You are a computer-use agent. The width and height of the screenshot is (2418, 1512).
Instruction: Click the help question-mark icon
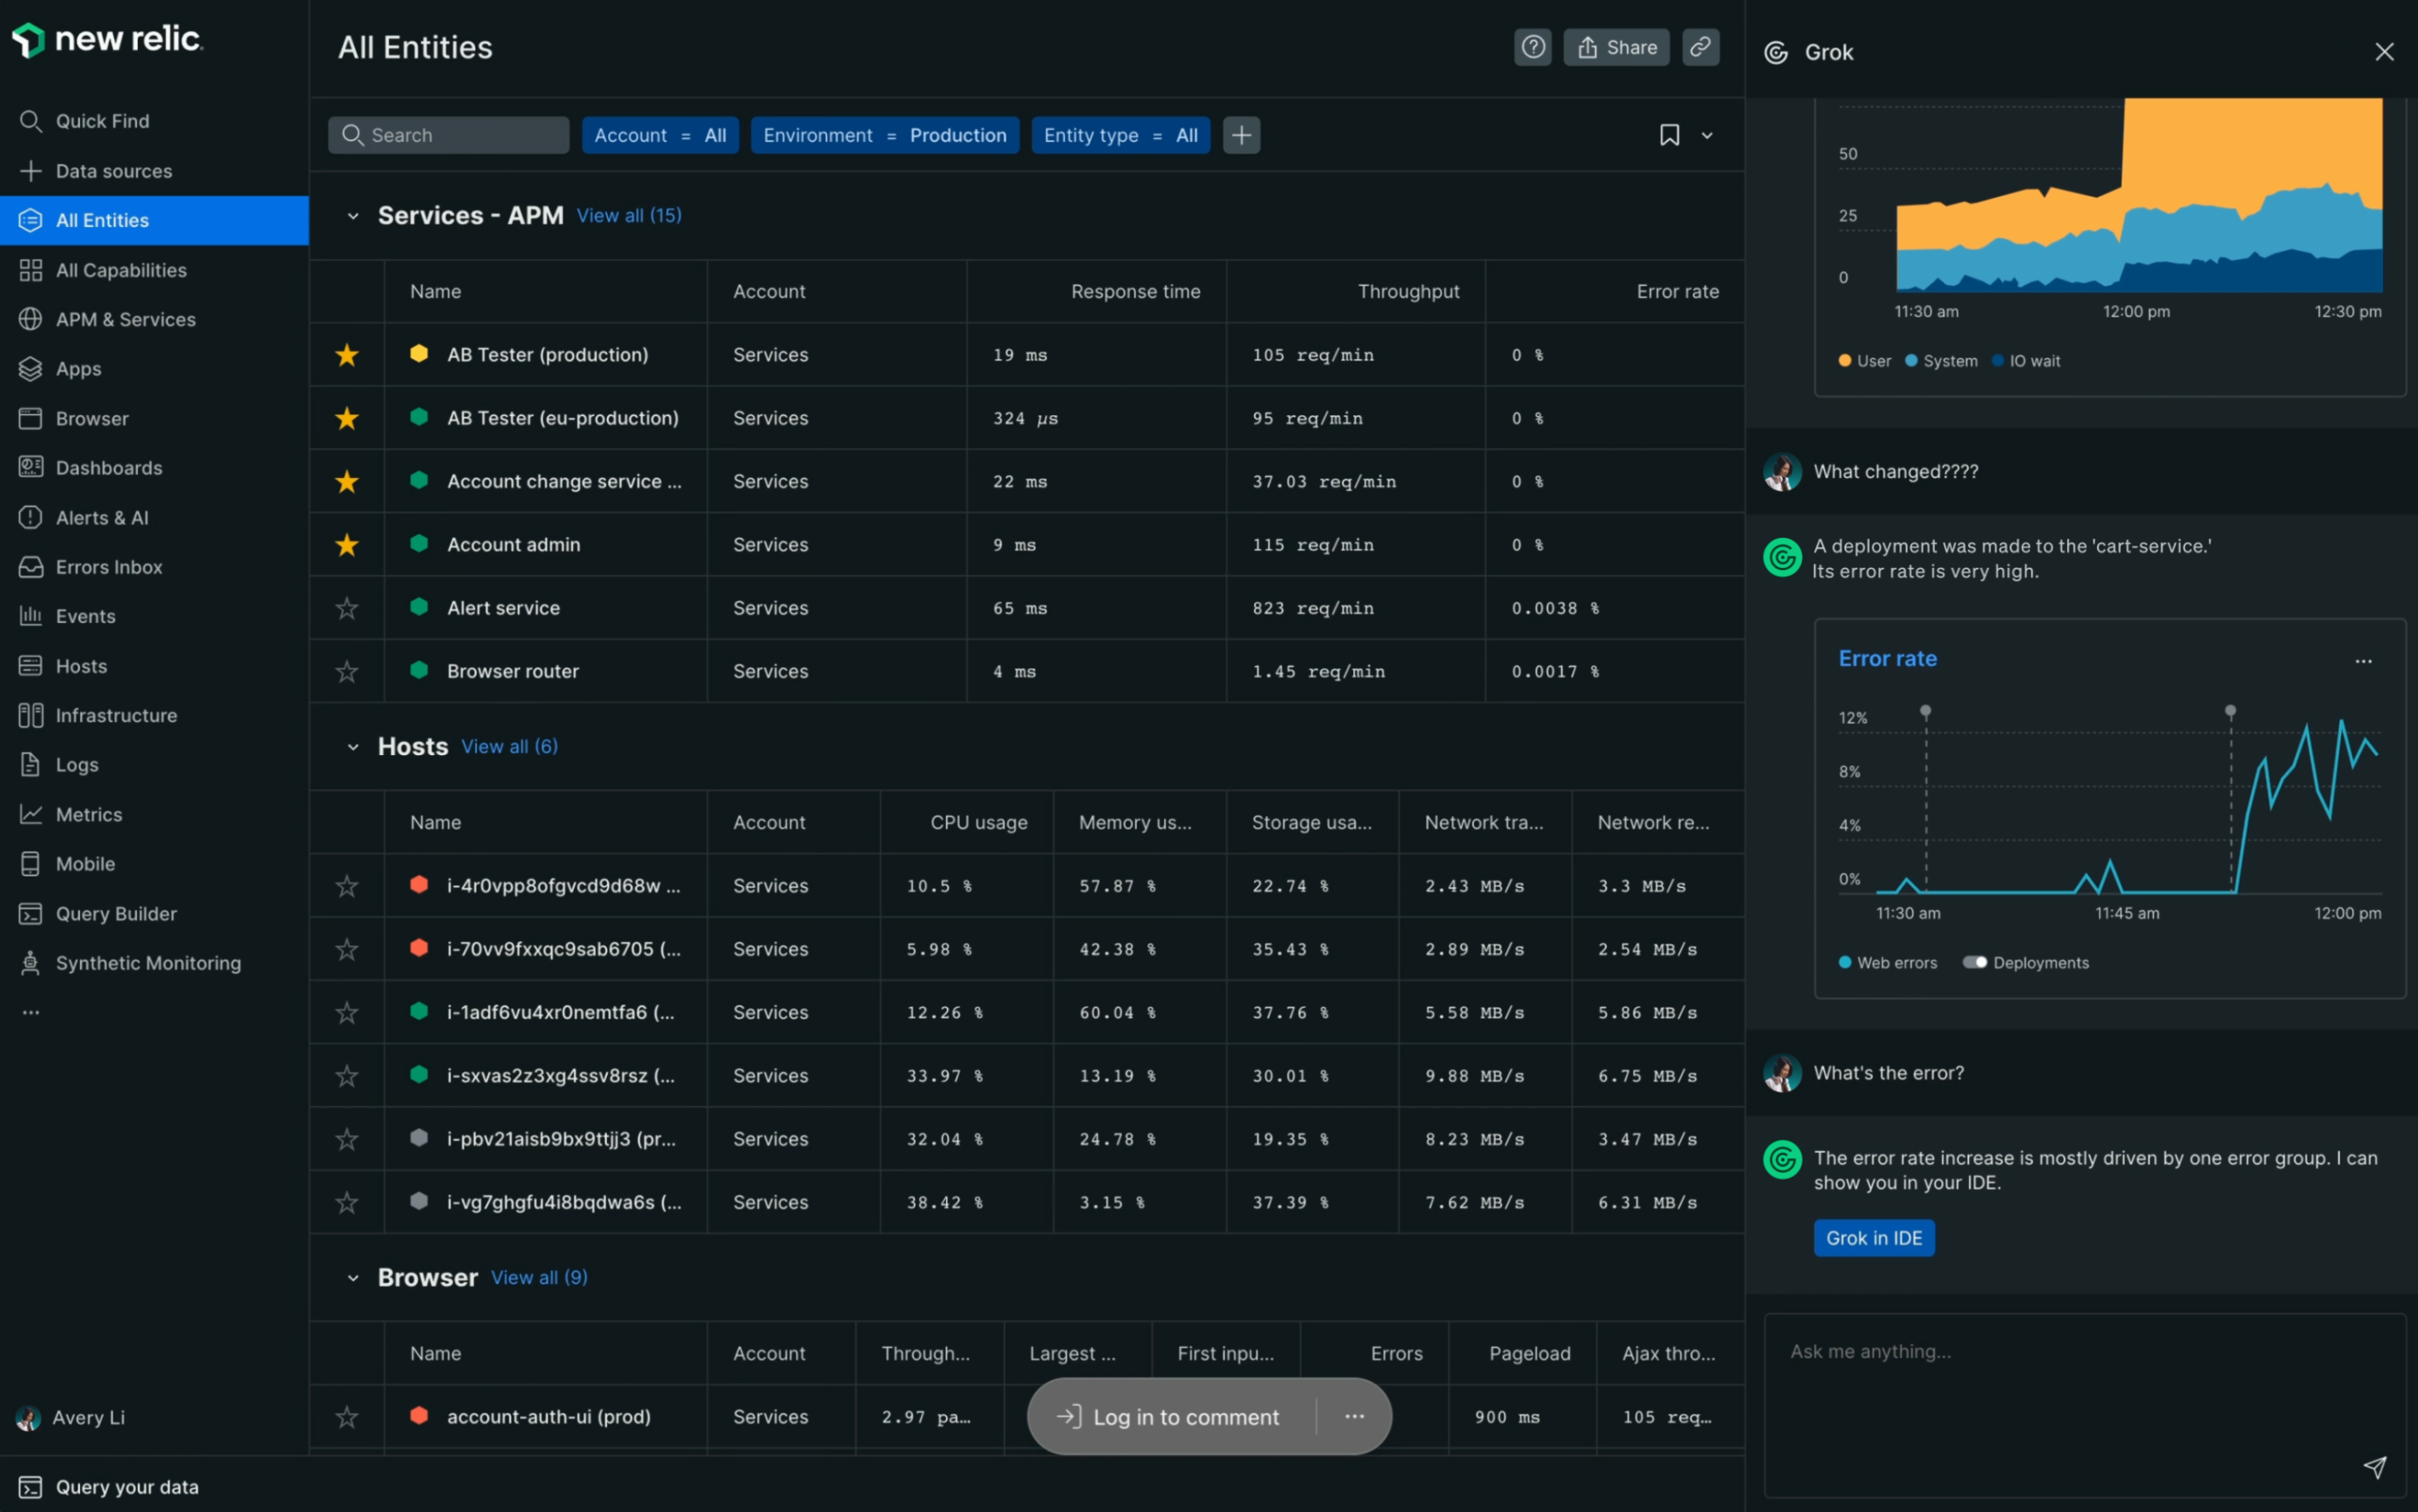tap(1532, 46)
